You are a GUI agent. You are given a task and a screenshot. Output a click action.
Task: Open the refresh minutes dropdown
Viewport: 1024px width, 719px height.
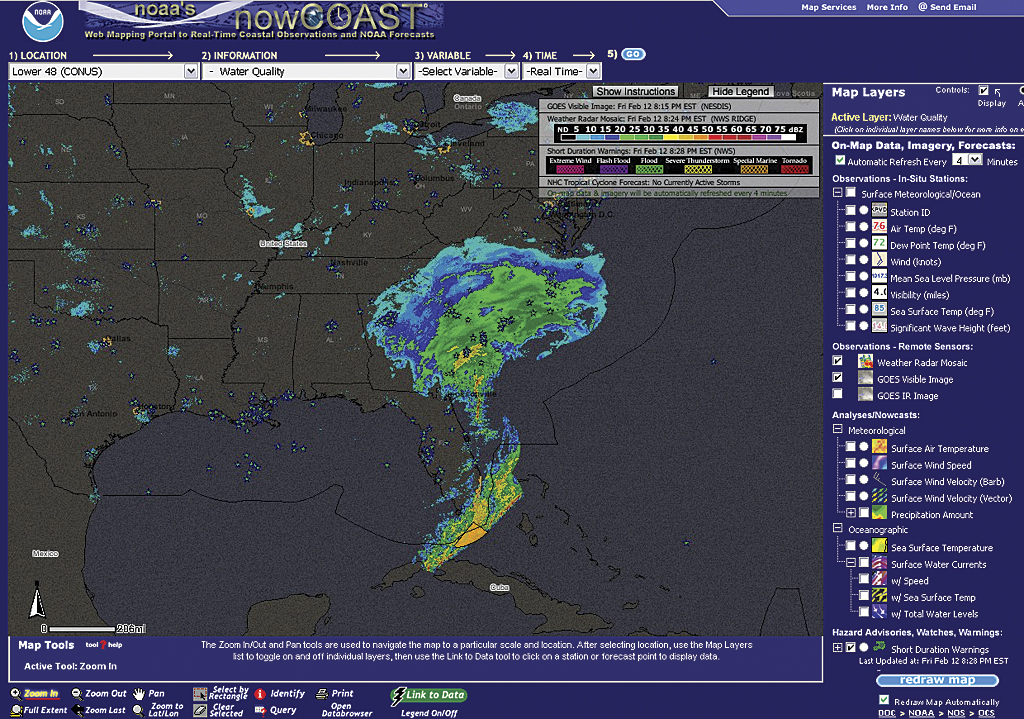[x=967, y=160]
